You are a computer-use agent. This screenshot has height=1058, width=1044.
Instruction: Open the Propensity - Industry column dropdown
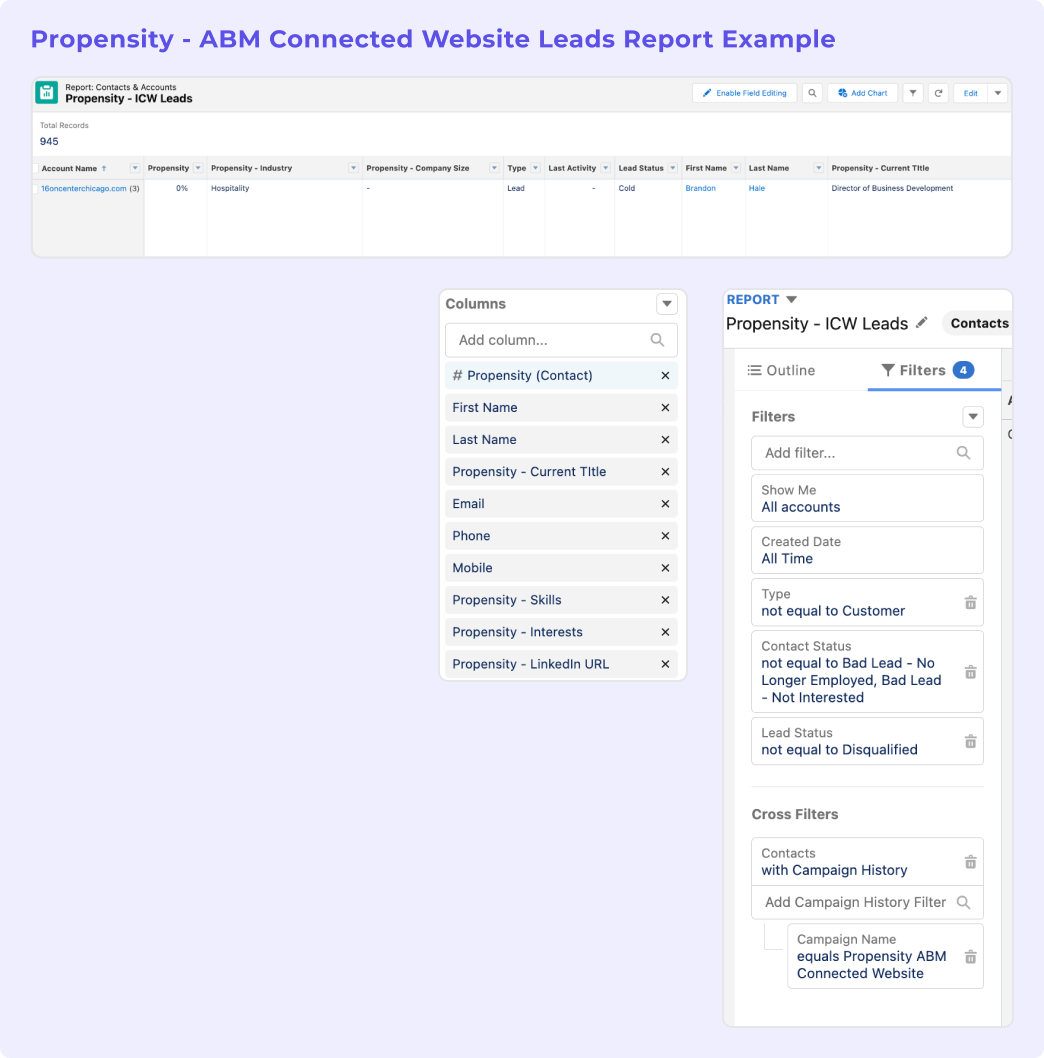pos(353,168)
